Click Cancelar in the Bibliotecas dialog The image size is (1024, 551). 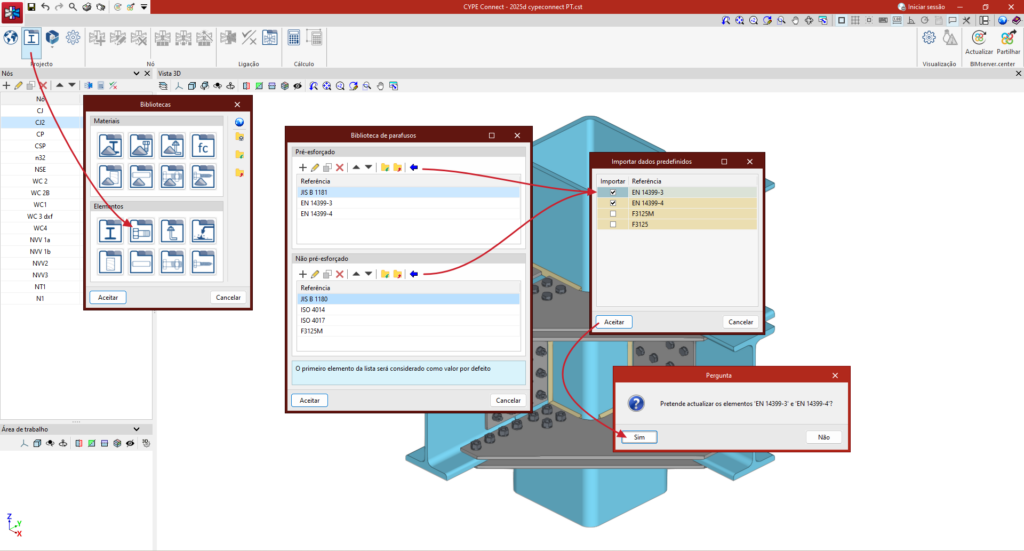[x=228, y=298]
